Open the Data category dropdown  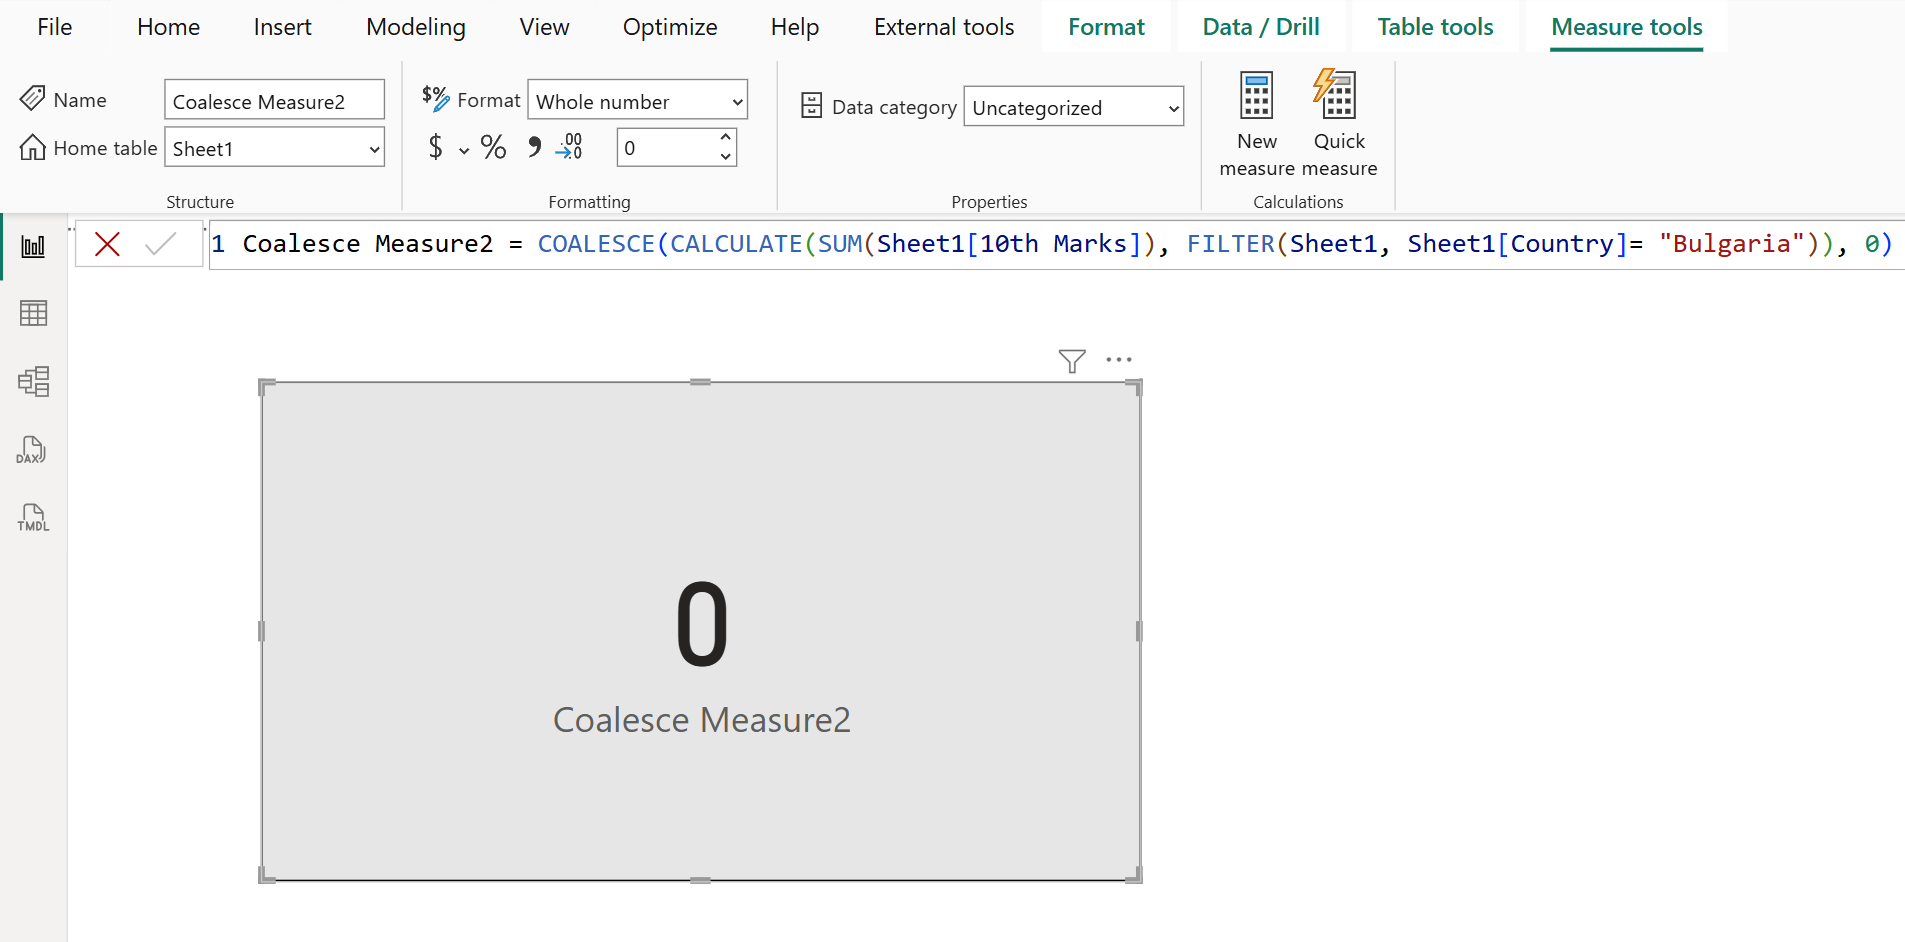[1072, 107]
